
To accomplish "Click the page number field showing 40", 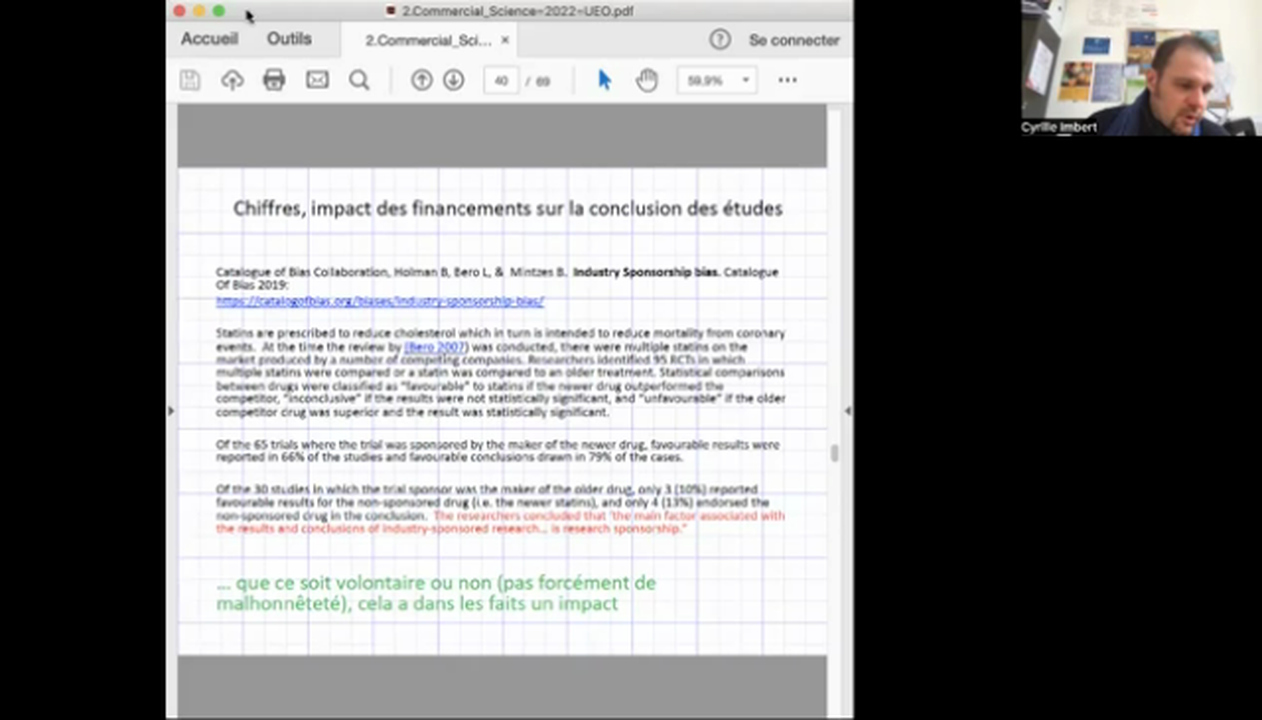I will point(501,80).
